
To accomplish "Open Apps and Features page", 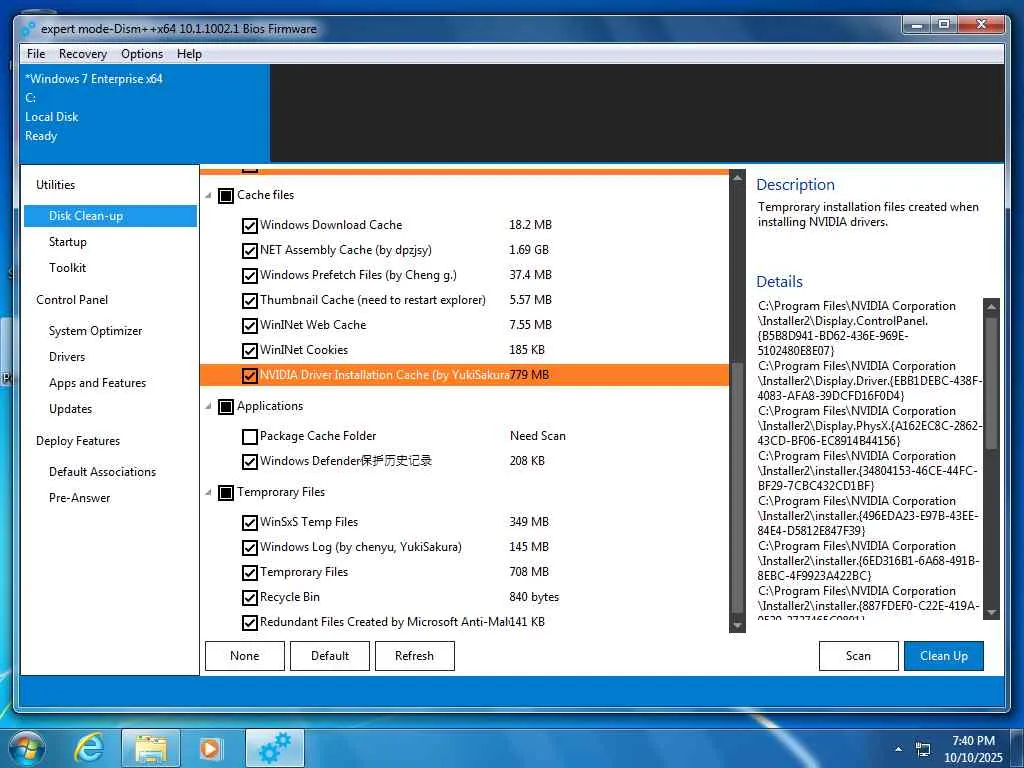I will coord(97,383).
